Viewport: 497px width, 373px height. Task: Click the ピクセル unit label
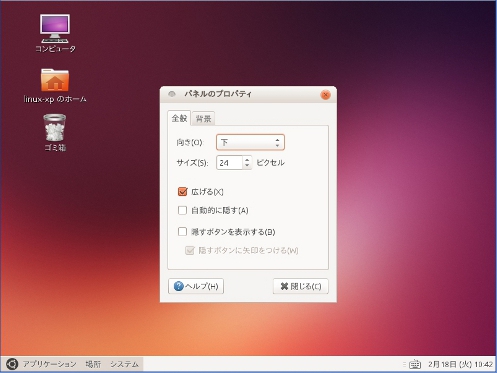click(x=270, y=163)
